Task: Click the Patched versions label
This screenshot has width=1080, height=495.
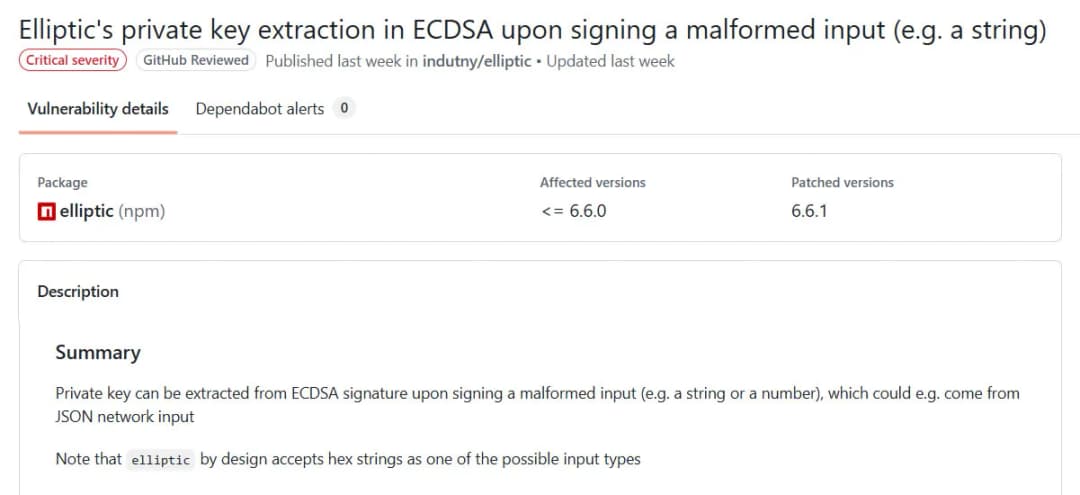Action: click(x=842, y=182)
